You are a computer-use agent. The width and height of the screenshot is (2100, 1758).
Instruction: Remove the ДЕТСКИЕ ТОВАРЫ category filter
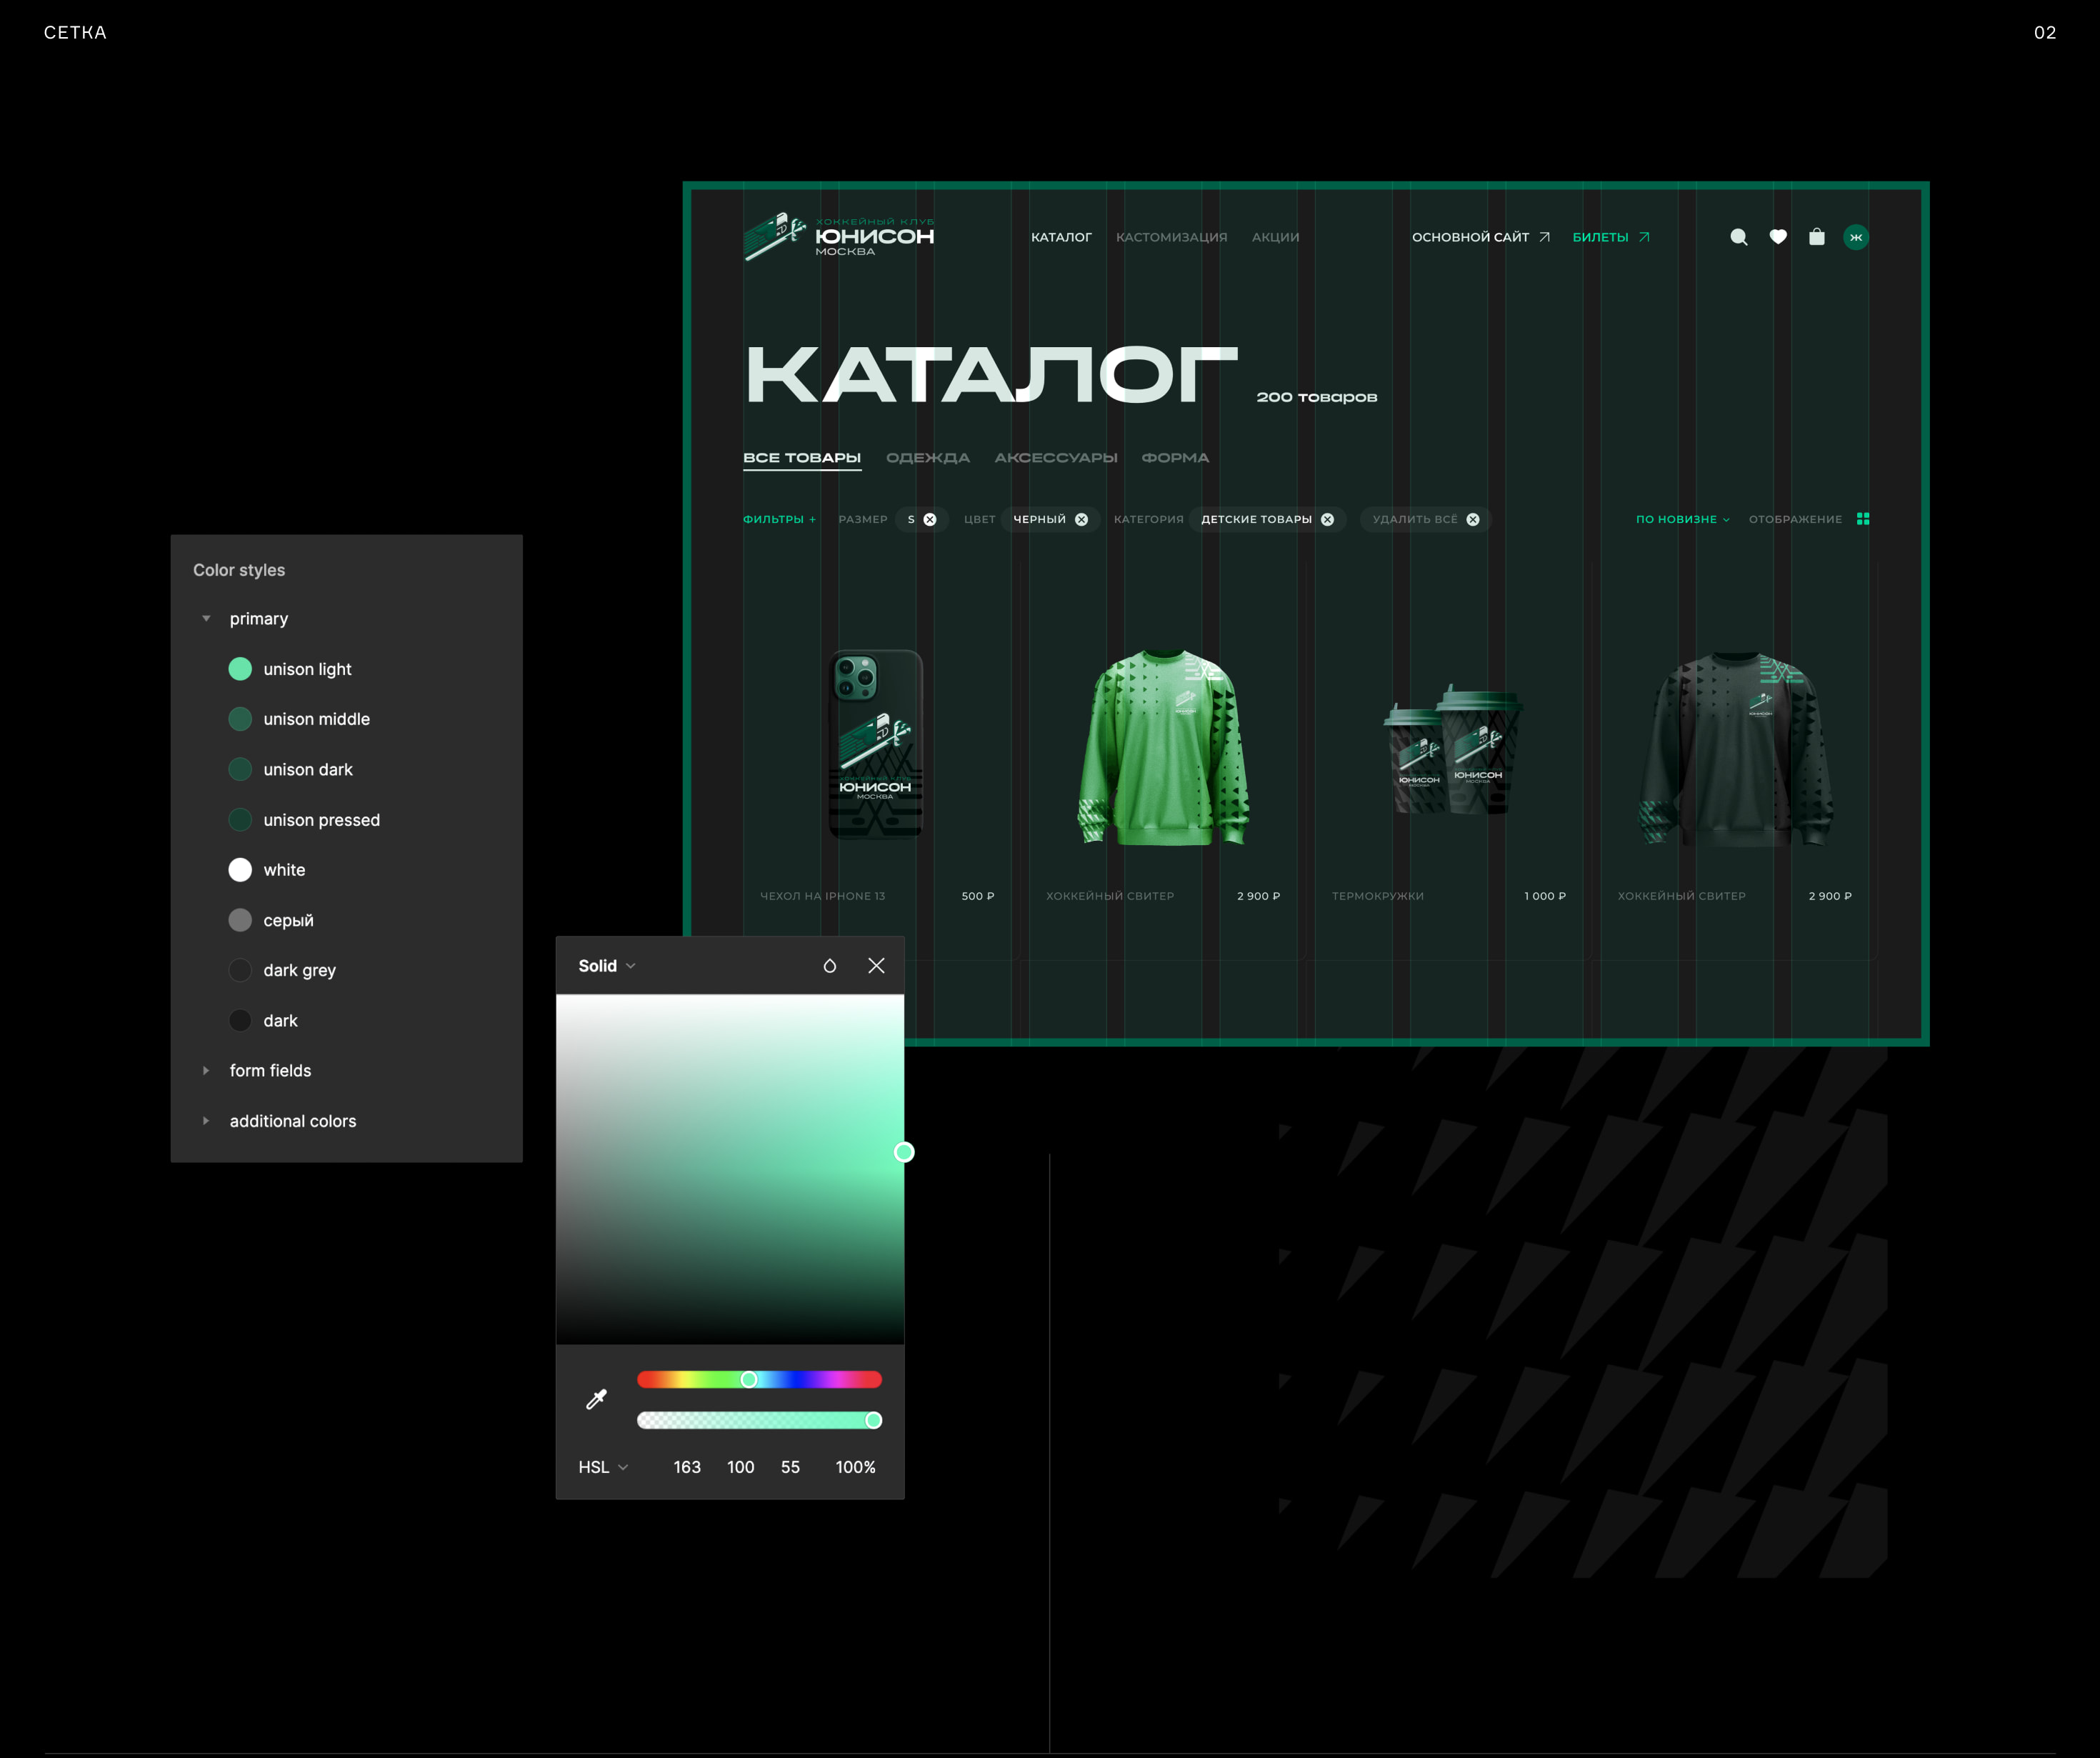tap(1327, 520)
